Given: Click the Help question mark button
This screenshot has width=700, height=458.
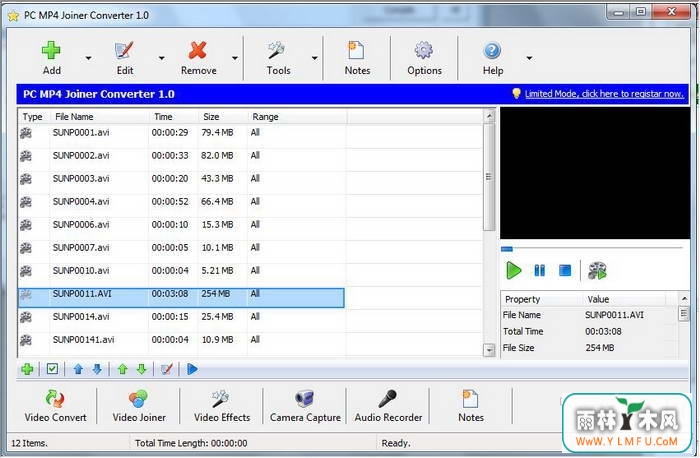Looking at the screenshot, I should pyautogui.click(x=492, y=58).
